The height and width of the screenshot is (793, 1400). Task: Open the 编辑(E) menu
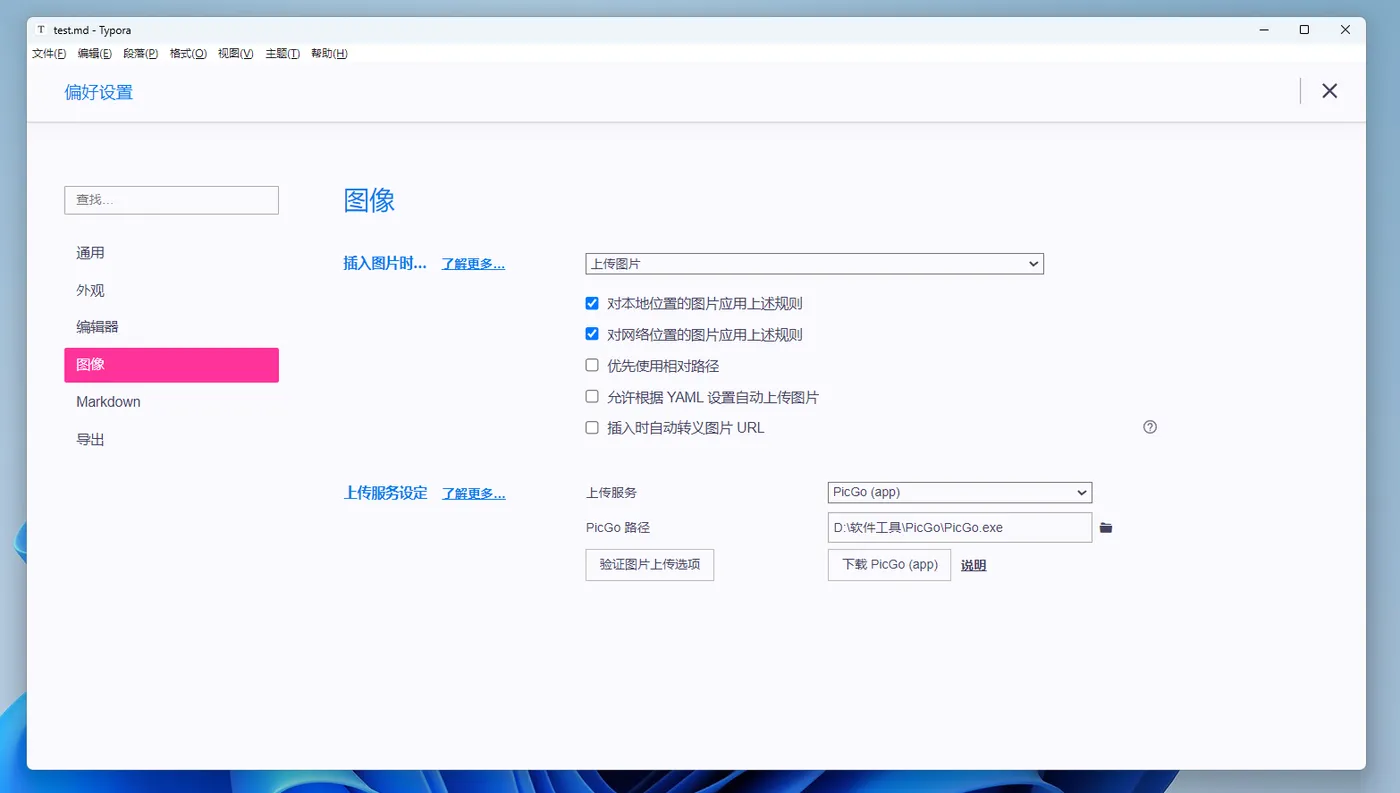pyautogui.click(x=95, y=54)
